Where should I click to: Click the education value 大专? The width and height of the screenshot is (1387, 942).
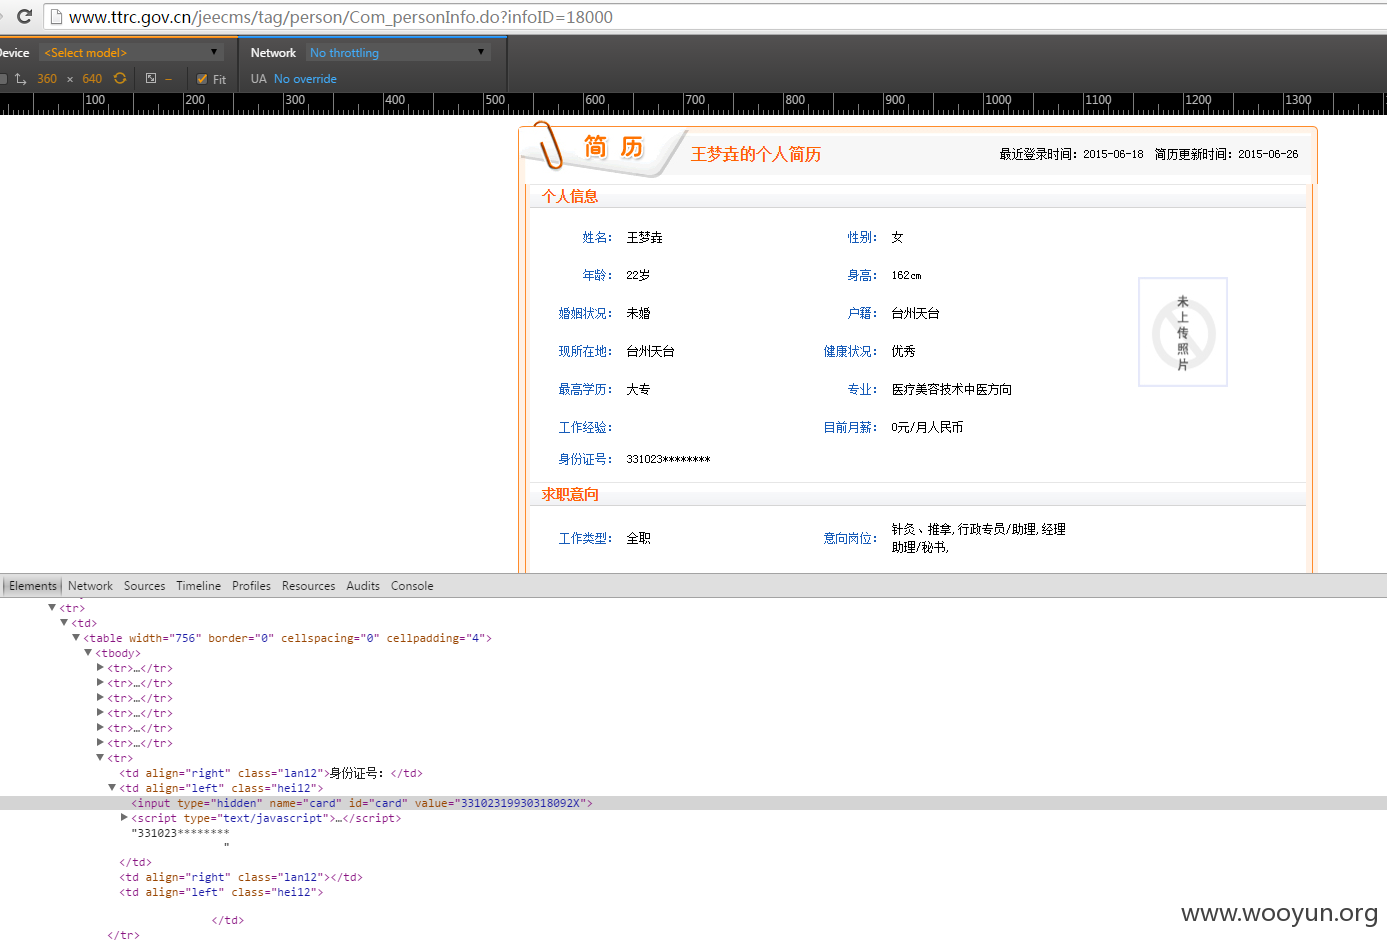click(x=638, y=389)
